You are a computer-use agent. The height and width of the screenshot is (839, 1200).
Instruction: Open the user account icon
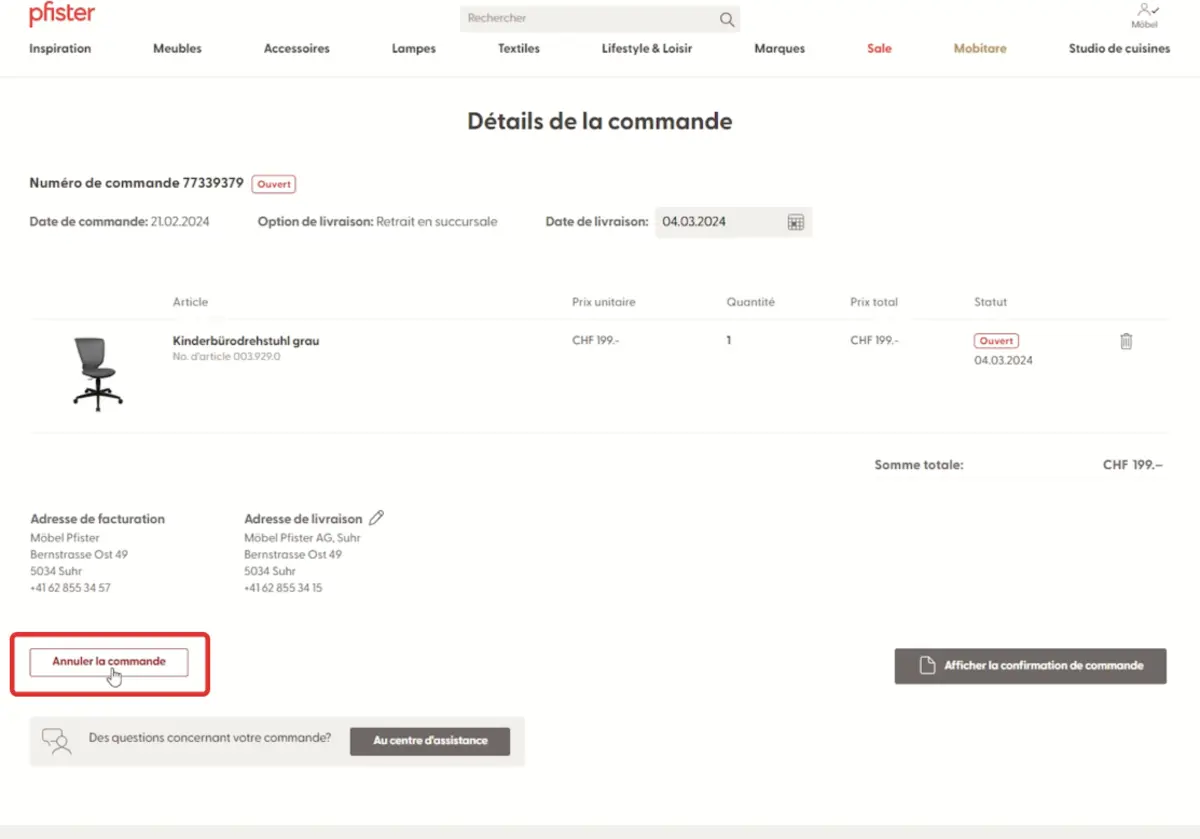click(x=1144, y=10)
